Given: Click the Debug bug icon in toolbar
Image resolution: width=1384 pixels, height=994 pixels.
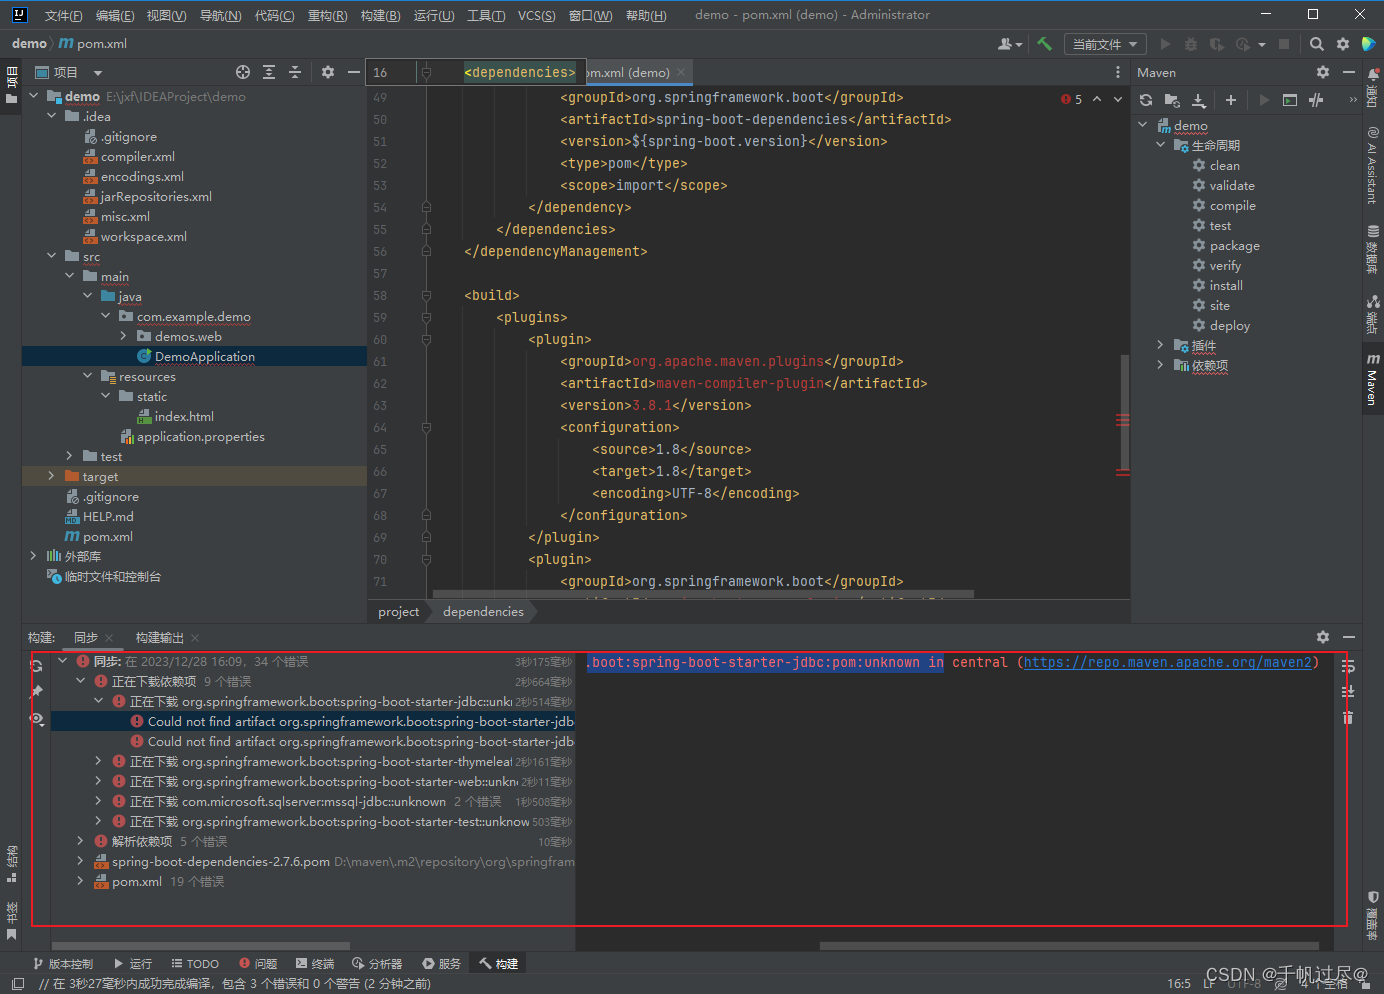Looking at the screenshot, I should (1190, 44).
